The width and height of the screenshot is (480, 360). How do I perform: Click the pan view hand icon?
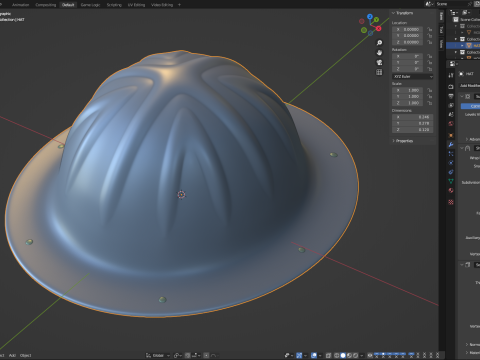point(379,53)
